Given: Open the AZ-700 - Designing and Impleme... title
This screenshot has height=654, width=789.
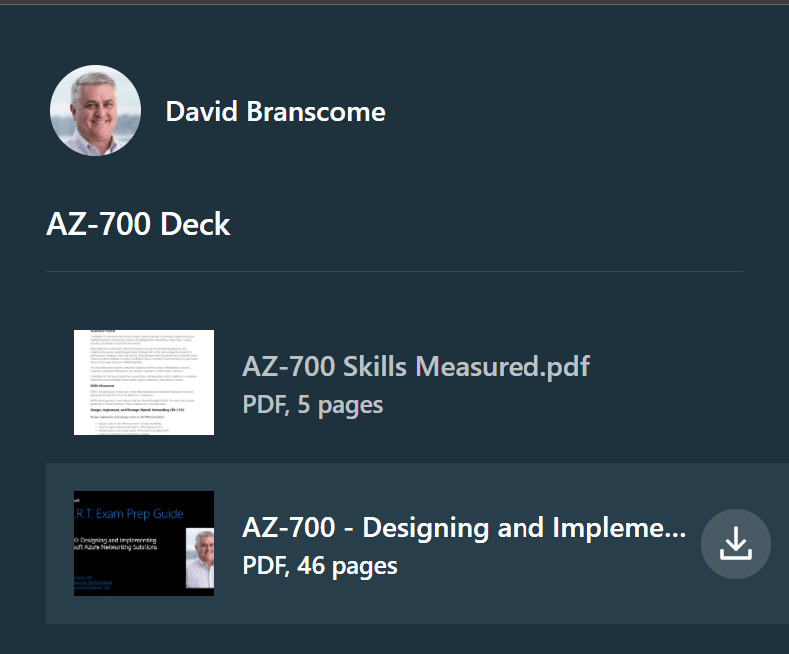Looking at the screenshot, I should (x=464, y=528).
